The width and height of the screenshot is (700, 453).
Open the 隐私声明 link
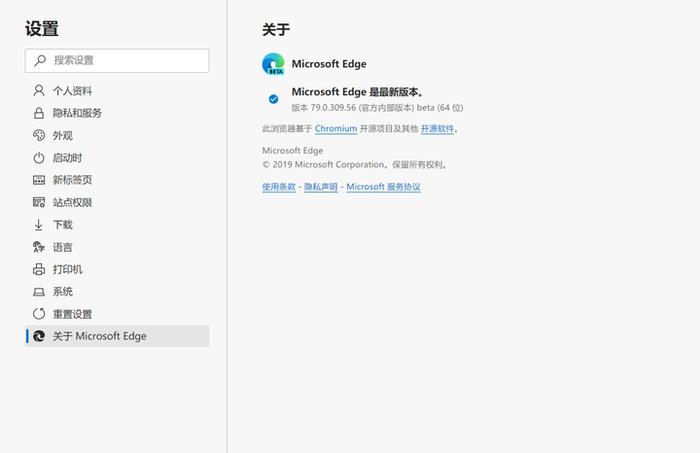click(321, 187)
